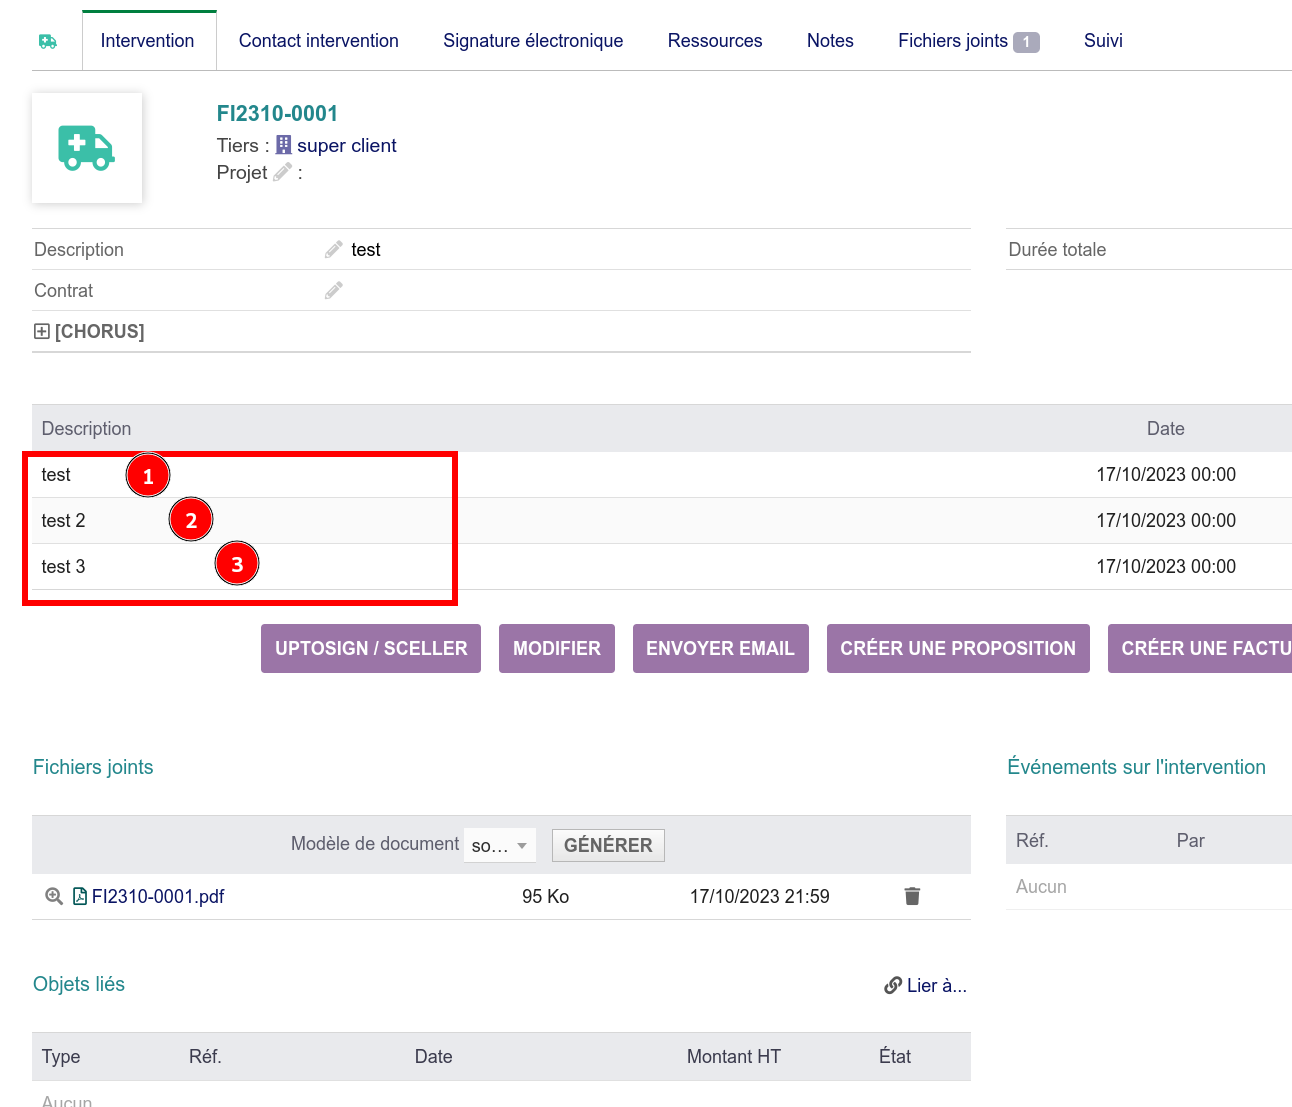Open the super client link
This screenshot has height=1107, width=1292.
point(347,145)
